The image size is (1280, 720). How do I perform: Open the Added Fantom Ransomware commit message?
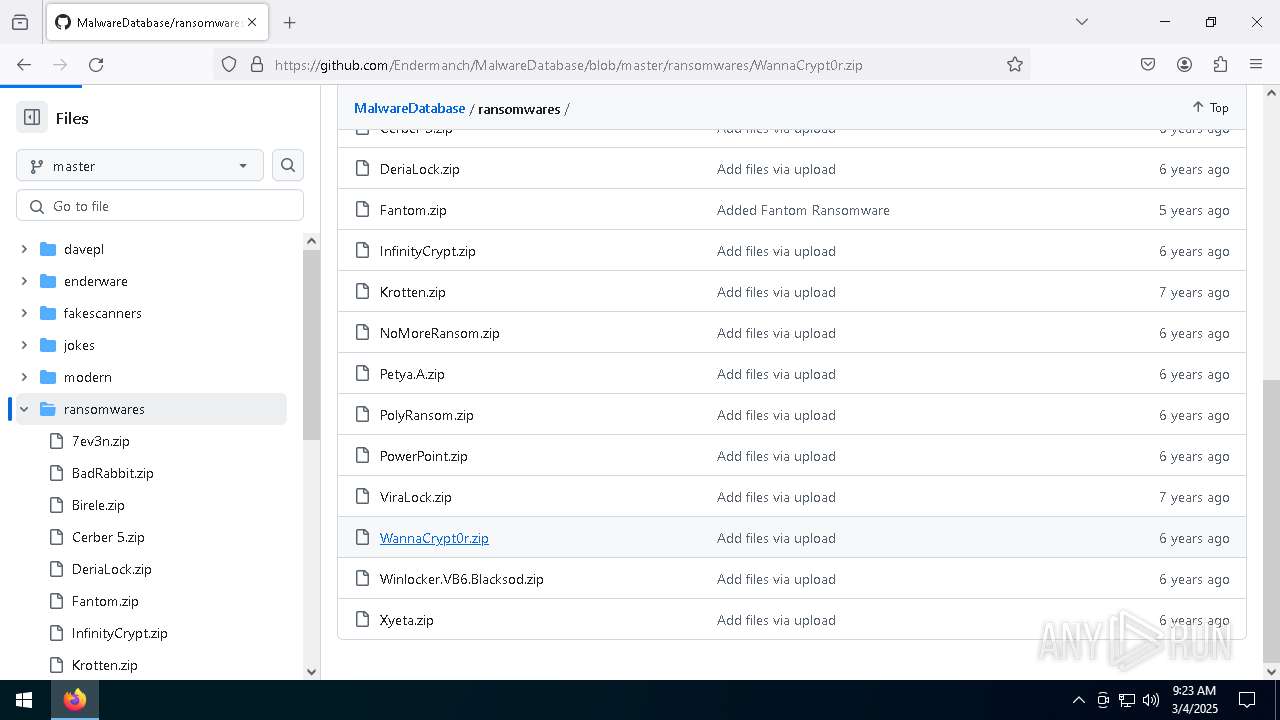pos(803,210)
